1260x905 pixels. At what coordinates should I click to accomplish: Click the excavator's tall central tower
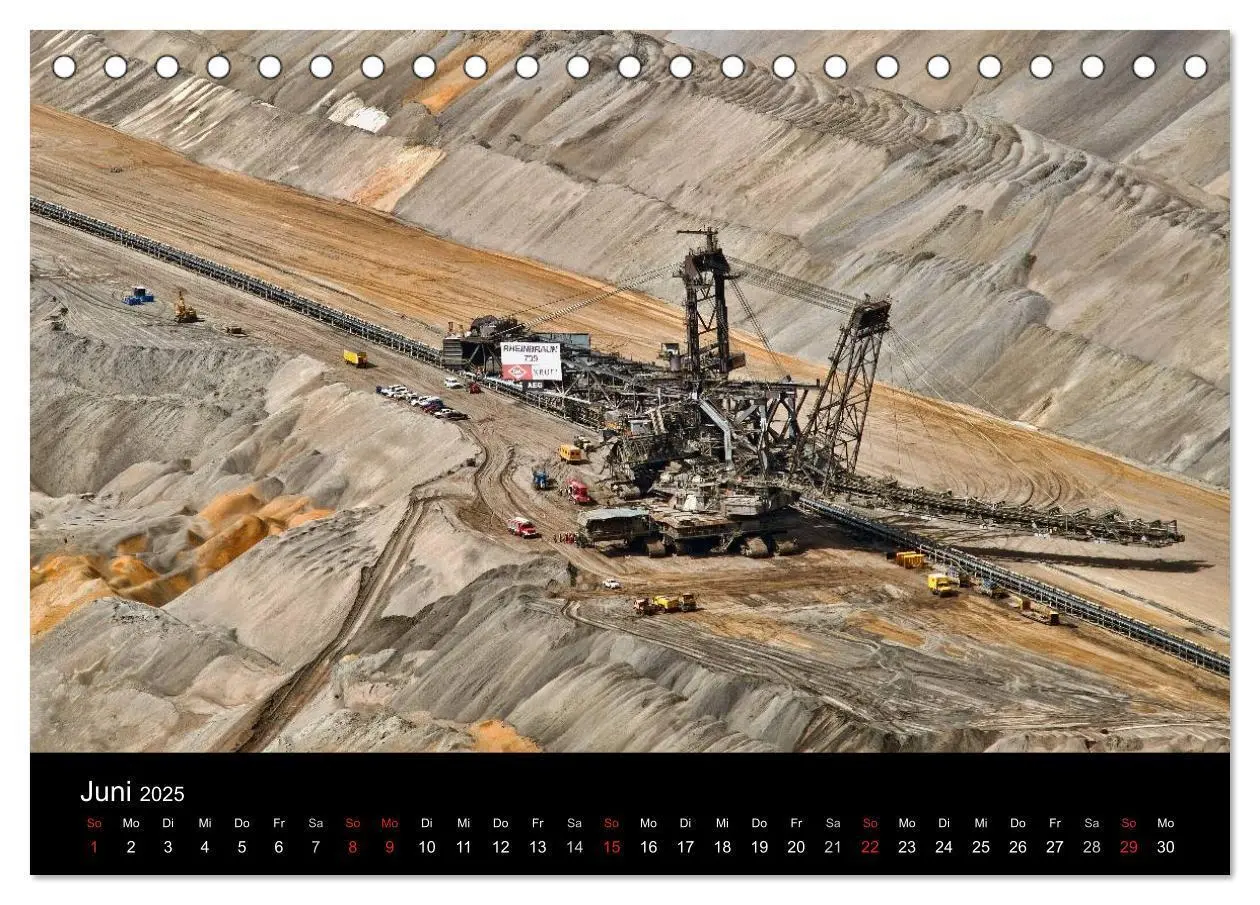[708, 300]
